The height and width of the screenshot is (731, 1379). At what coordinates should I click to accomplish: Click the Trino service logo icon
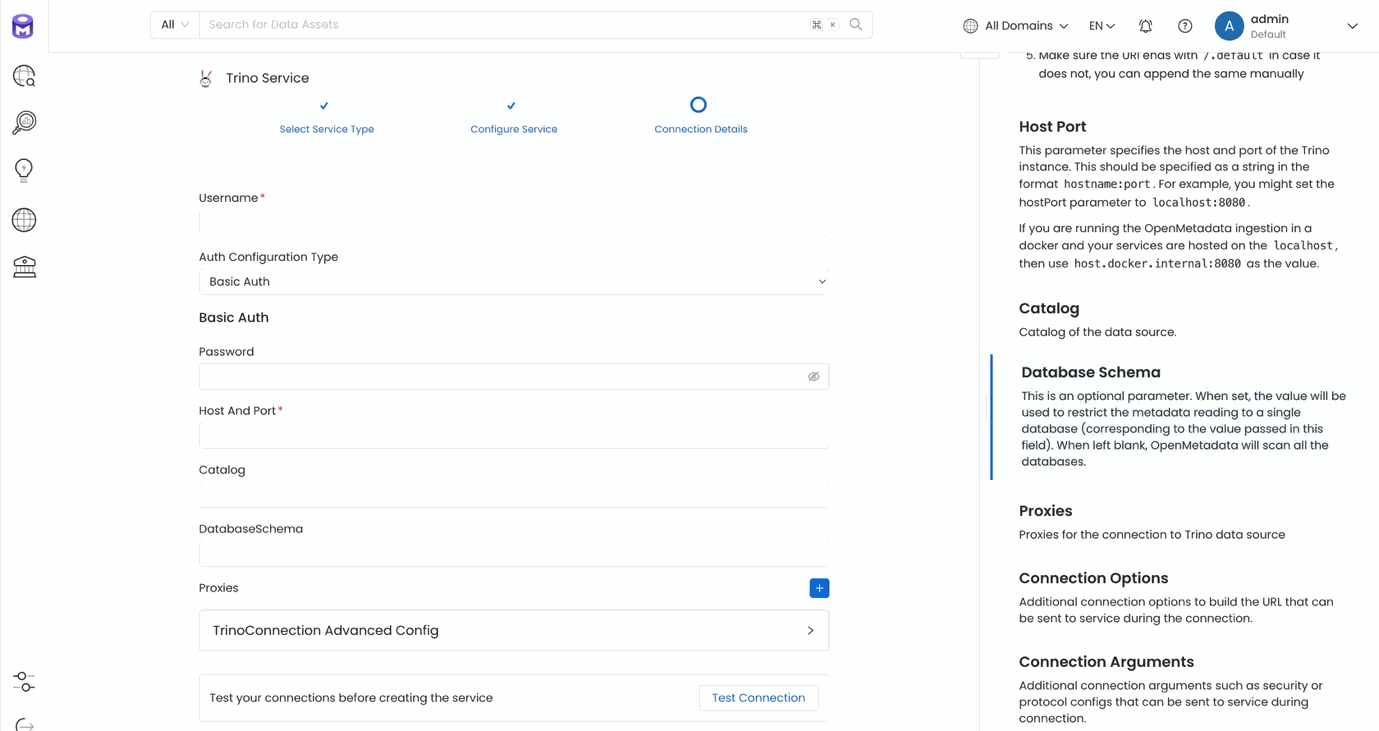(206, 78)
